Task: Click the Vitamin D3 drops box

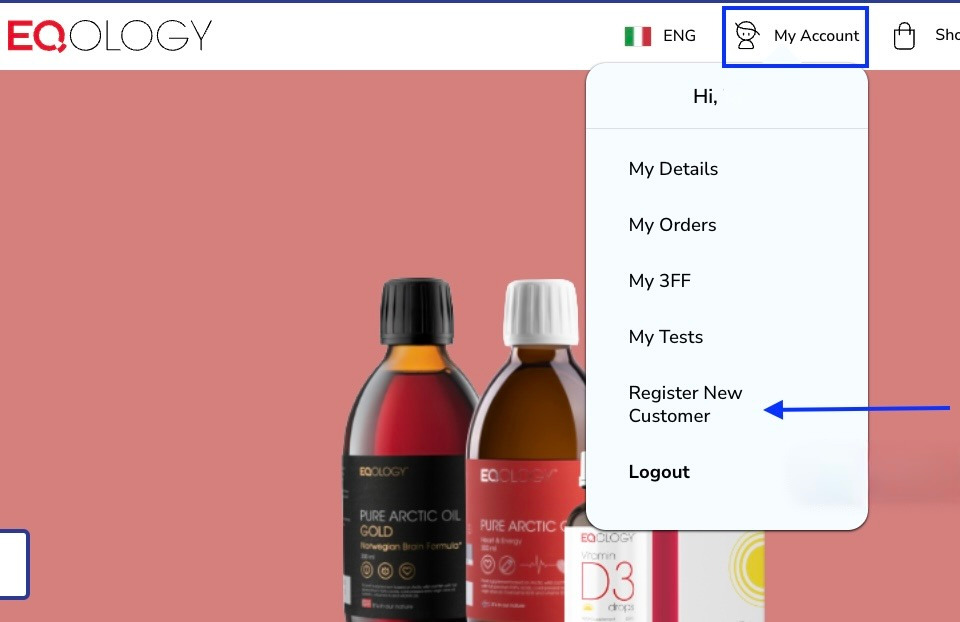Action: click(x=664, y=575)
